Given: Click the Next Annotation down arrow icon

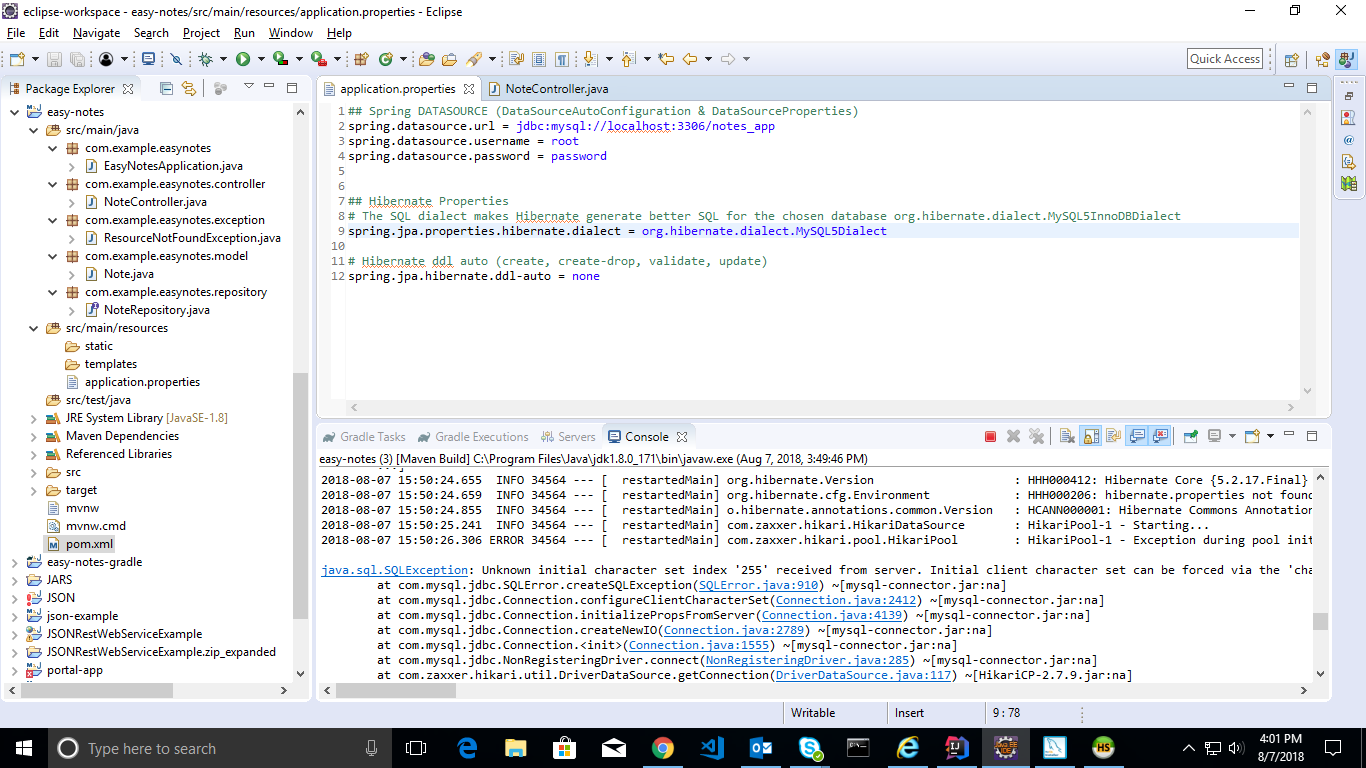Looking at the screenshot, I should tap(589, 59).
